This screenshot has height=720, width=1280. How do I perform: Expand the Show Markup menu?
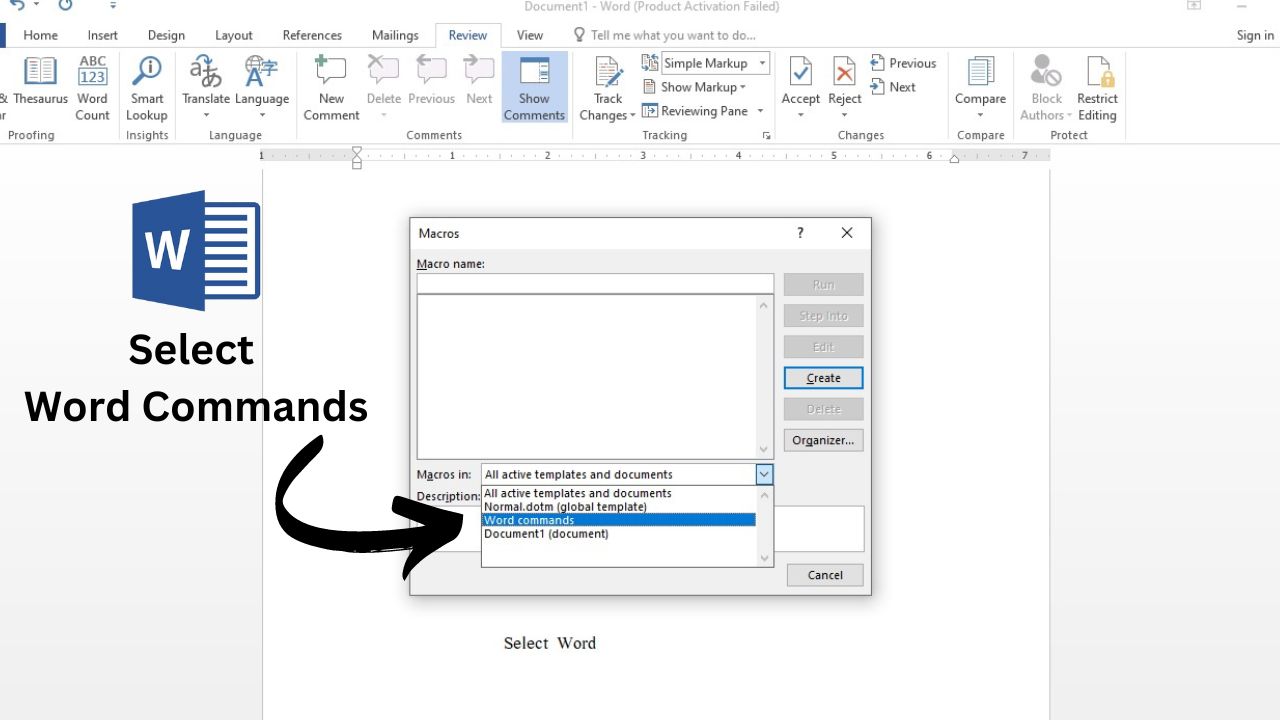coord(695,87)
